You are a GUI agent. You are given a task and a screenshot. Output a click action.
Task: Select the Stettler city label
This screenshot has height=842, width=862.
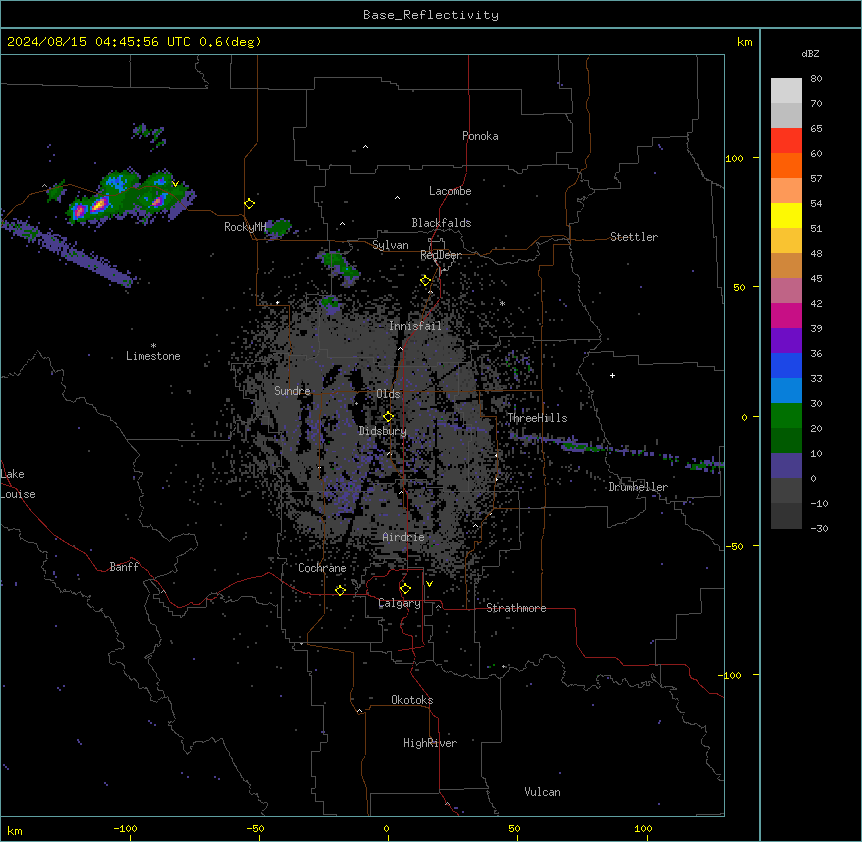coord(633,237)
